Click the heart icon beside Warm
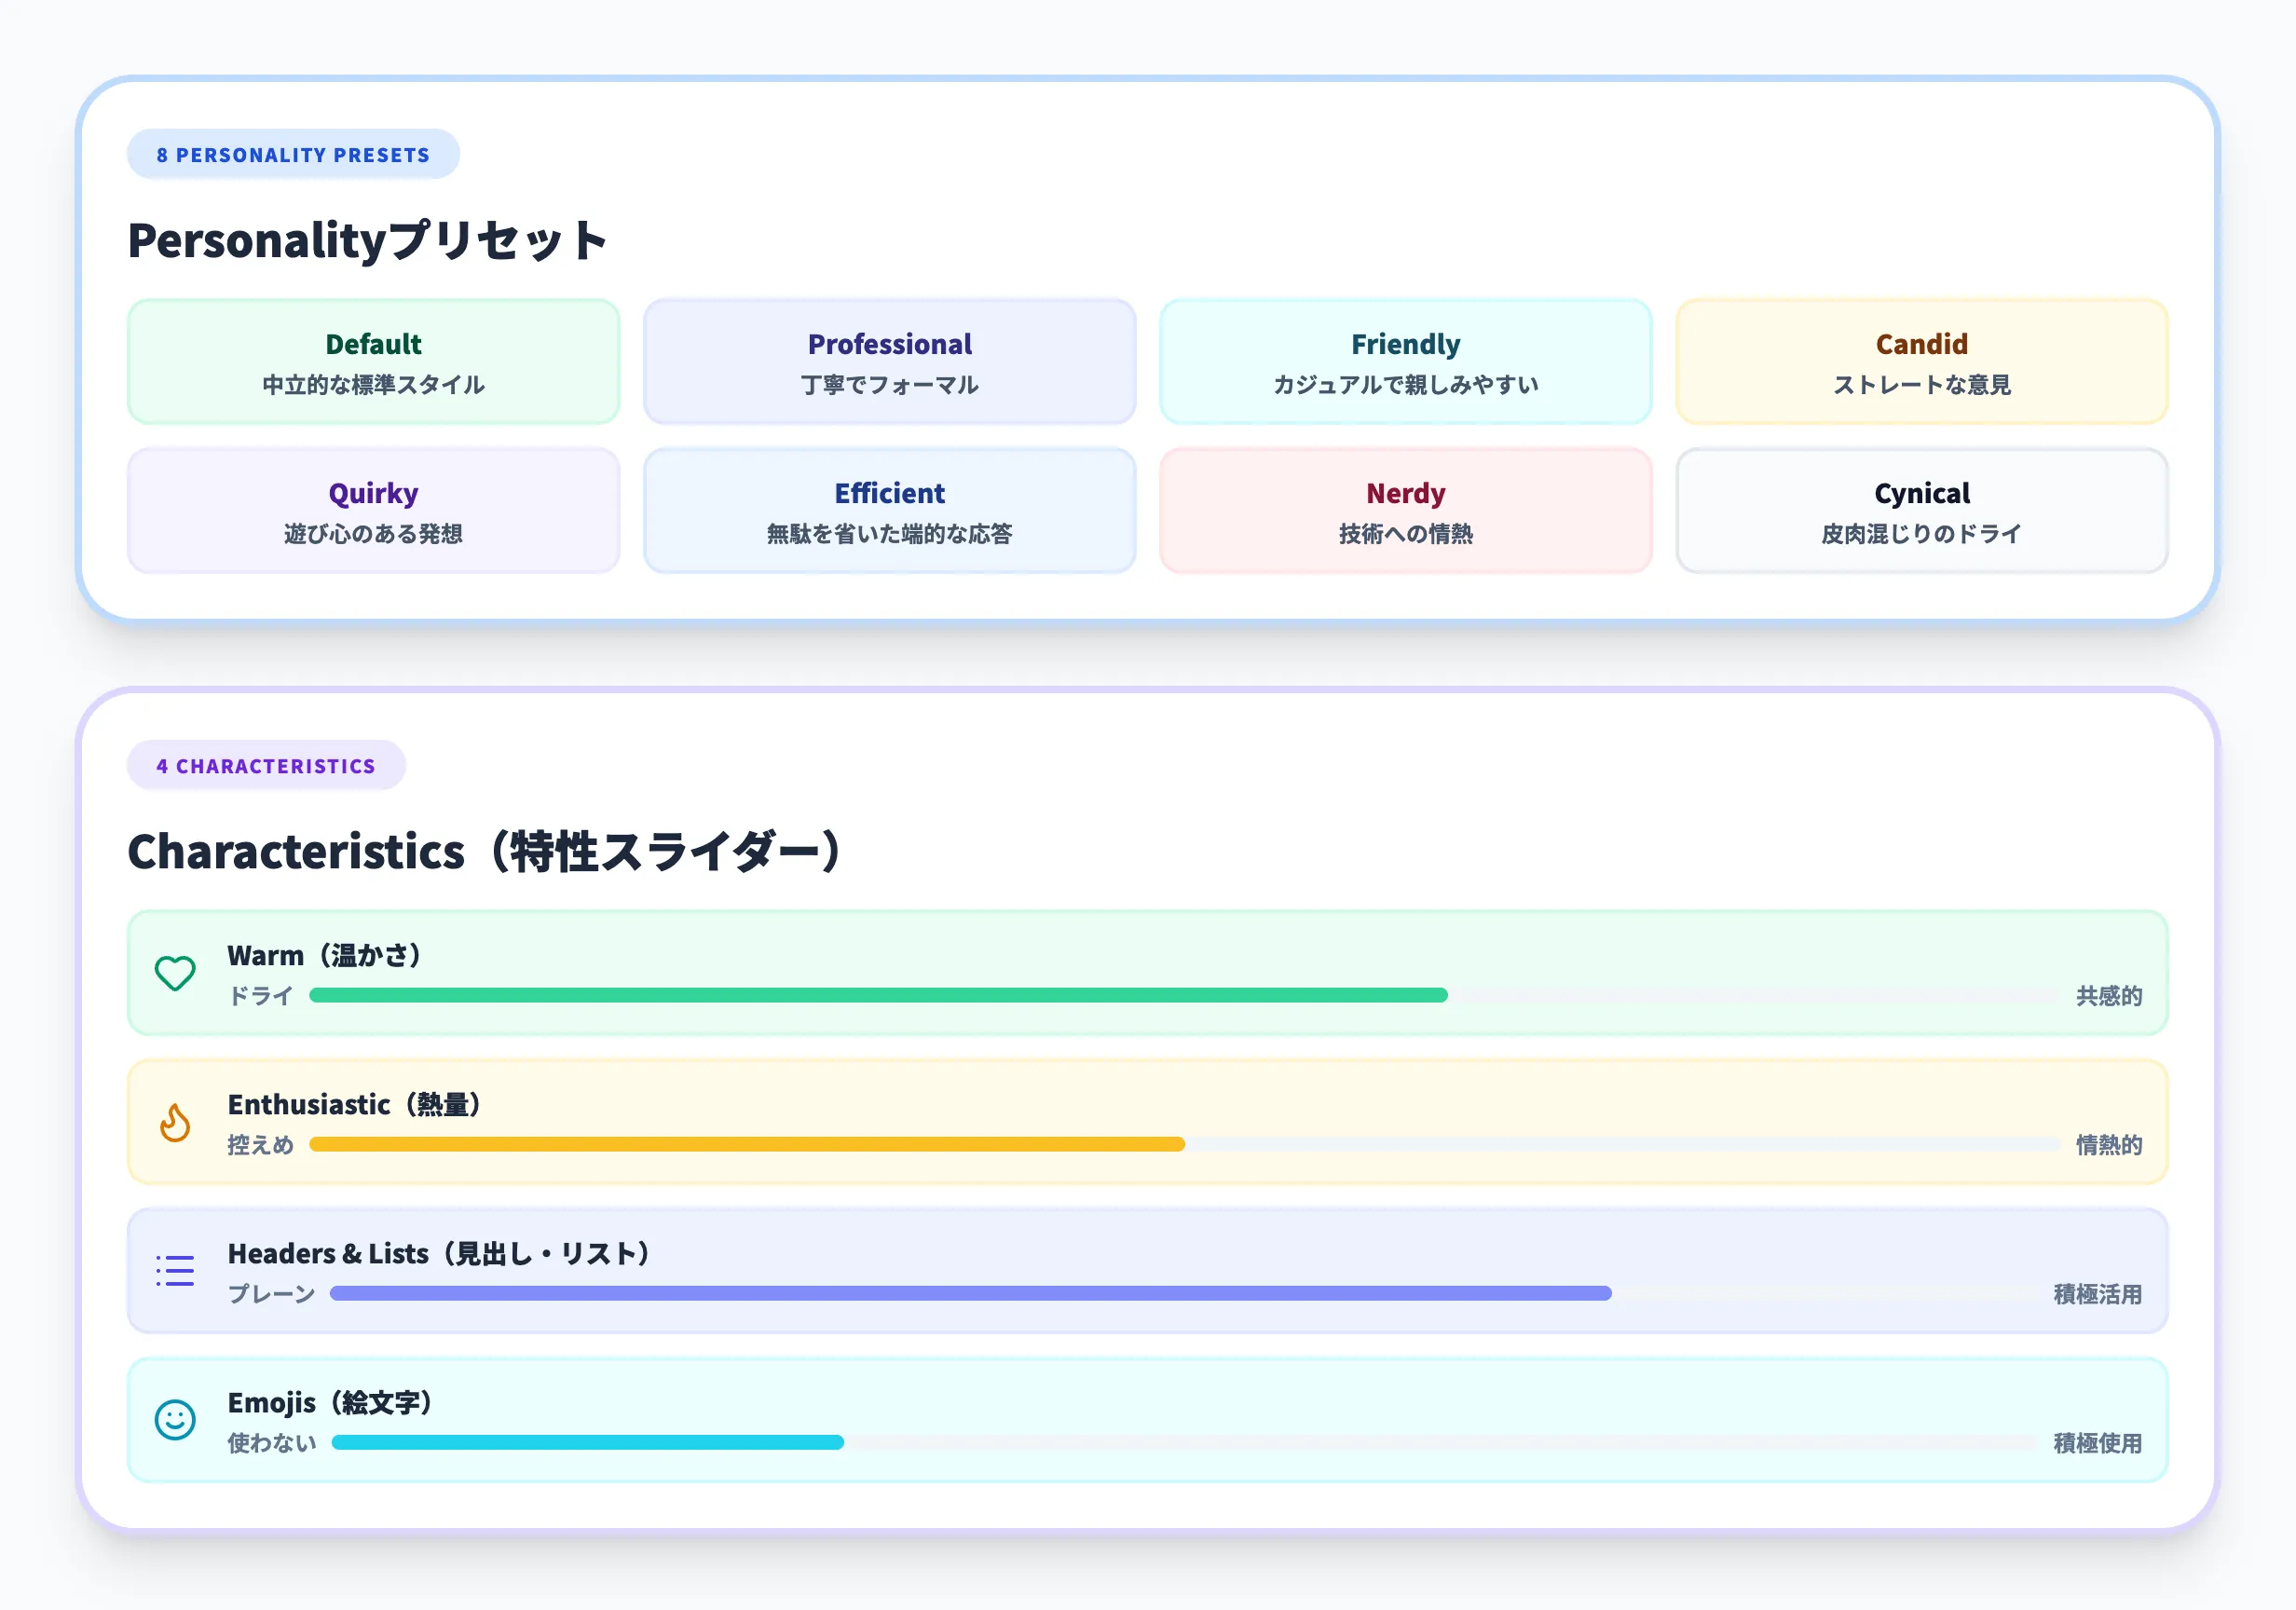The height and width of the screenshot is (1610, 2296). click(x=175, y=972)
